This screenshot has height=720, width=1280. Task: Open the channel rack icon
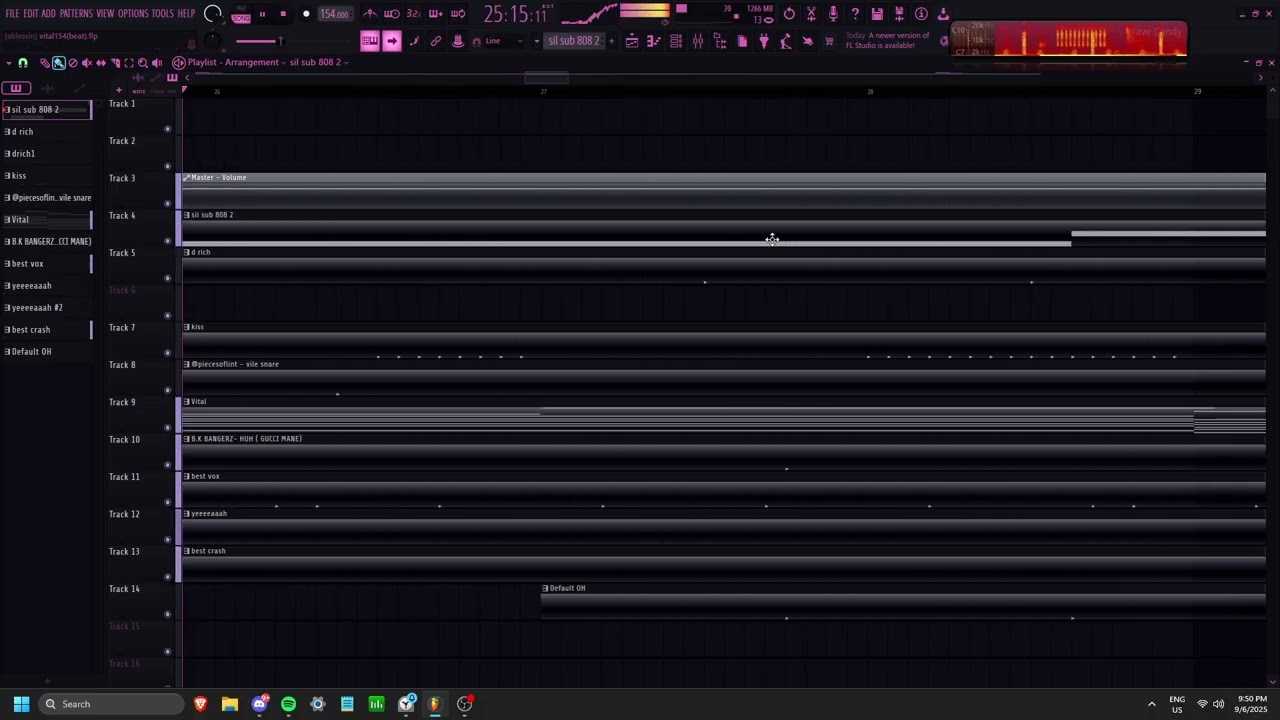pyautogui.click(x=676, y=41)
